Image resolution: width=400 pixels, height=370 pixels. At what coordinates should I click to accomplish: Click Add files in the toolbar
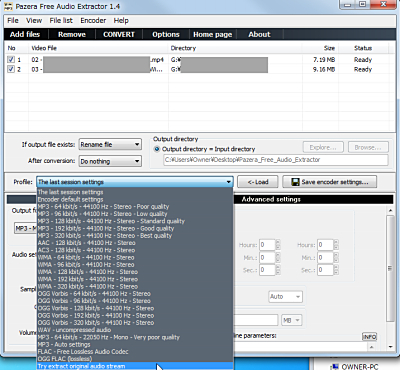(25, 34)
